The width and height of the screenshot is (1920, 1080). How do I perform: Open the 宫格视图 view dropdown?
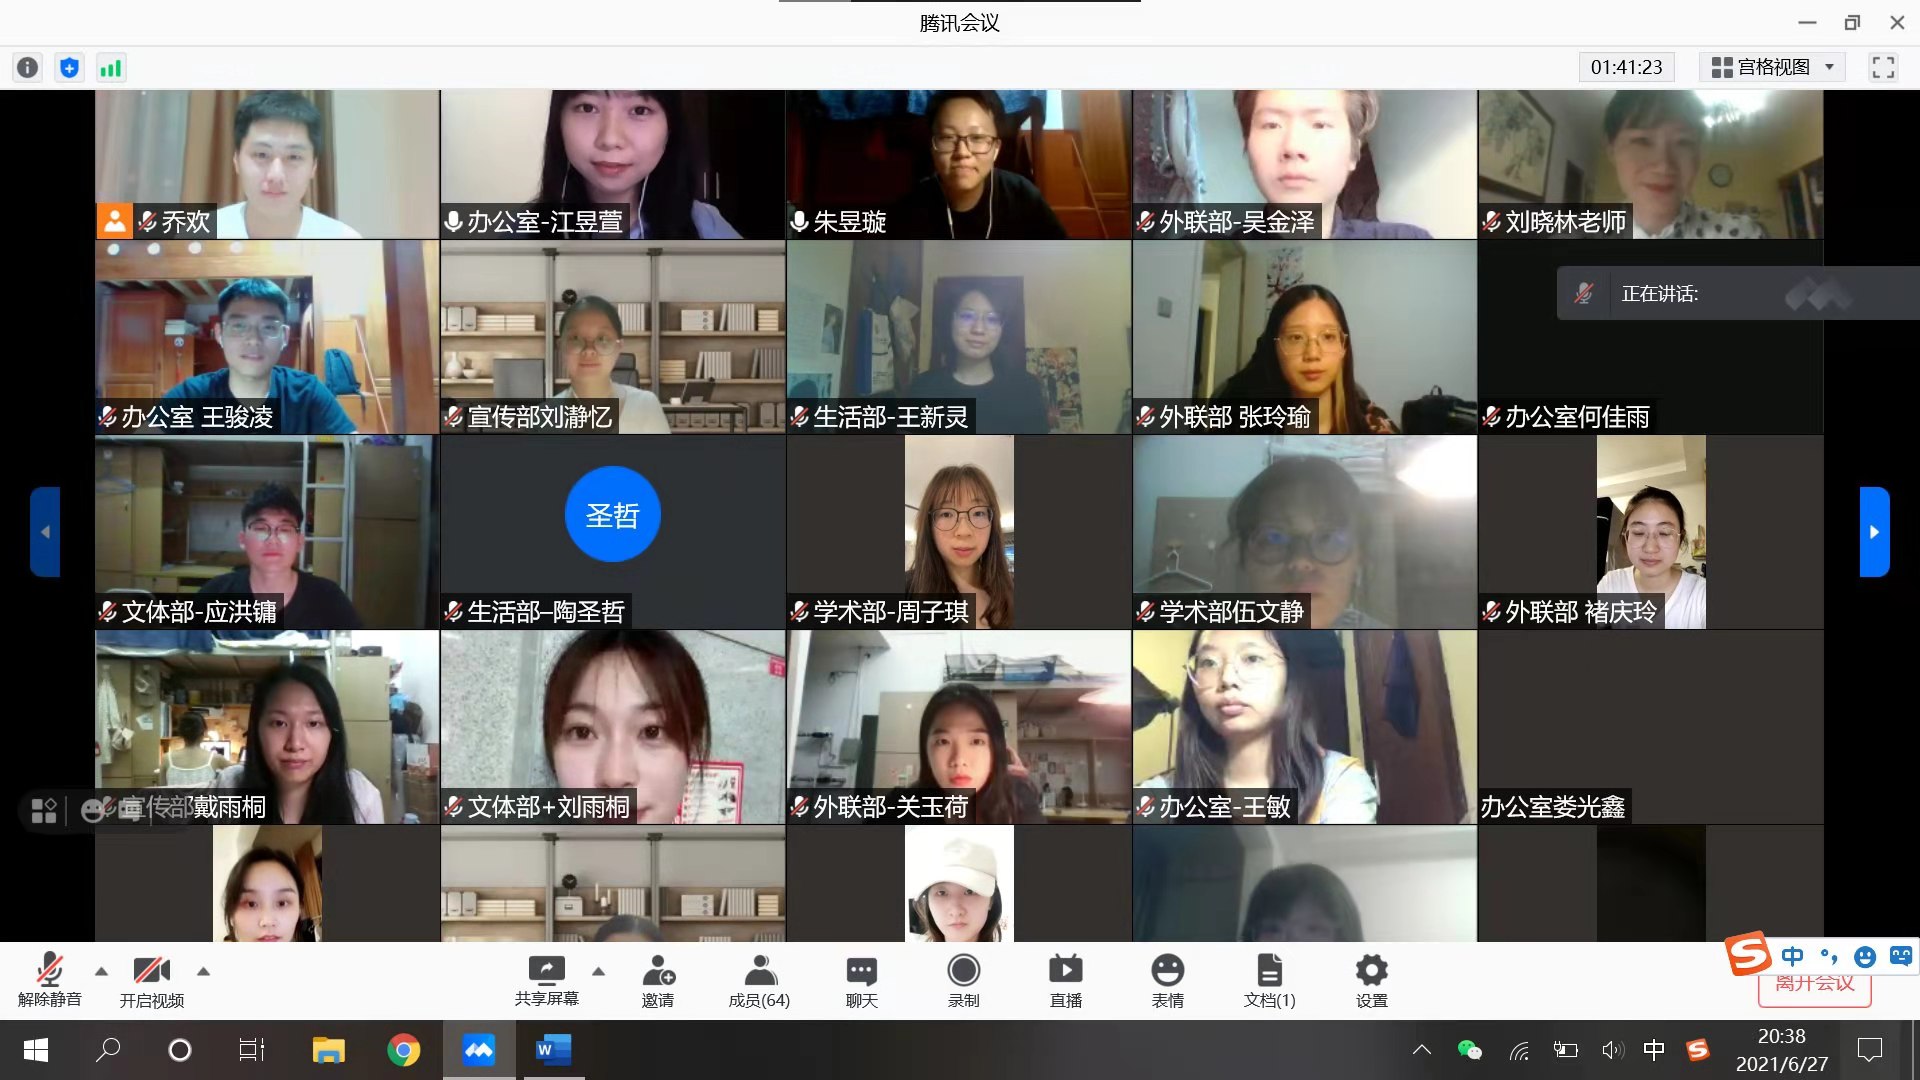click(x=1773, y=67)
